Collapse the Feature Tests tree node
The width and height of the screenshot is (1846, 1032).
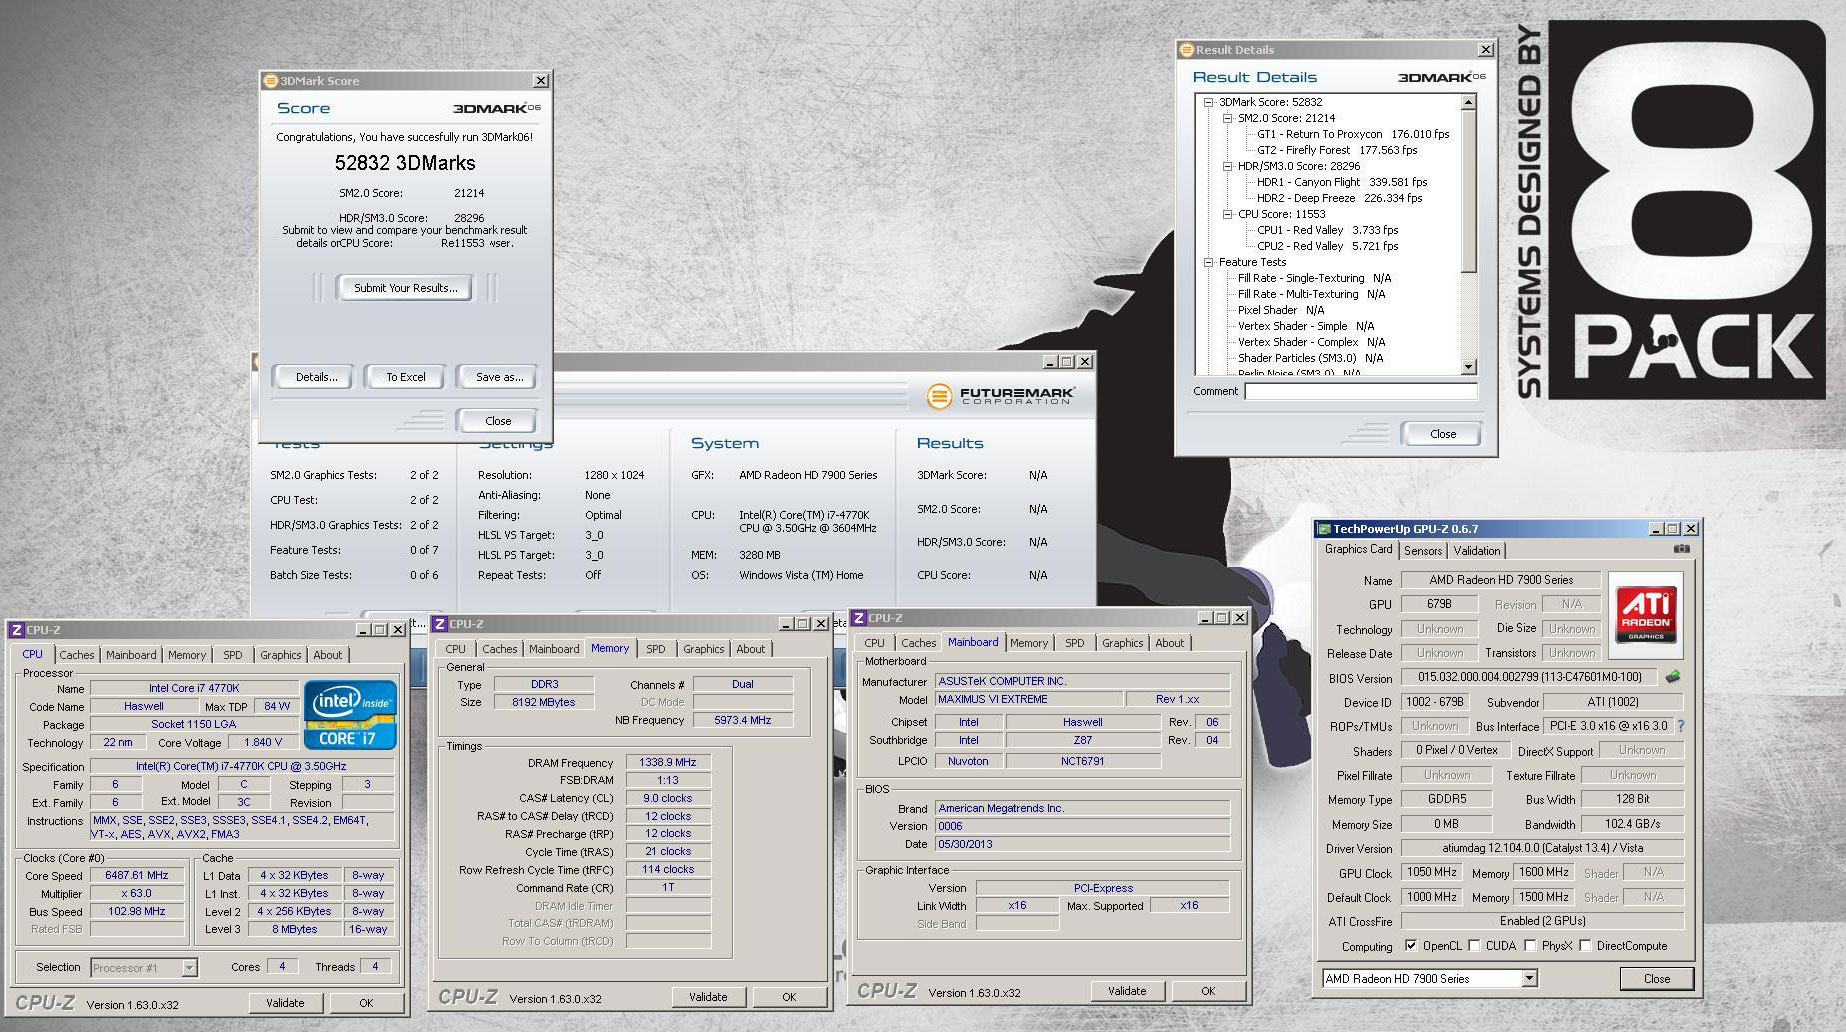[x=1208, y=262]
